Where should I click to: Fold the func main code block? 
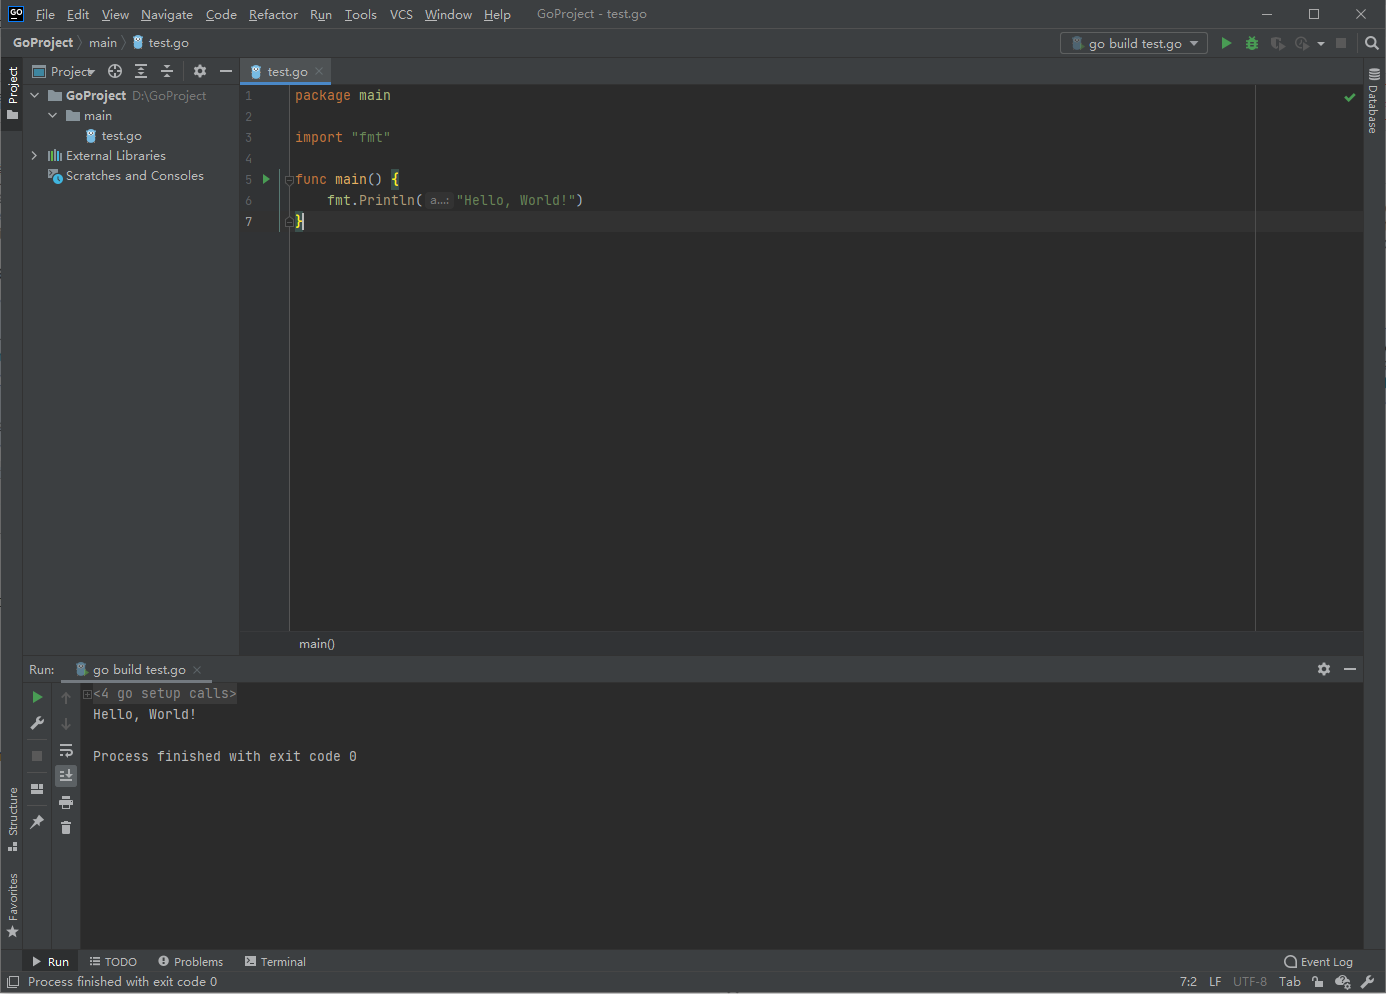(289, 180)
